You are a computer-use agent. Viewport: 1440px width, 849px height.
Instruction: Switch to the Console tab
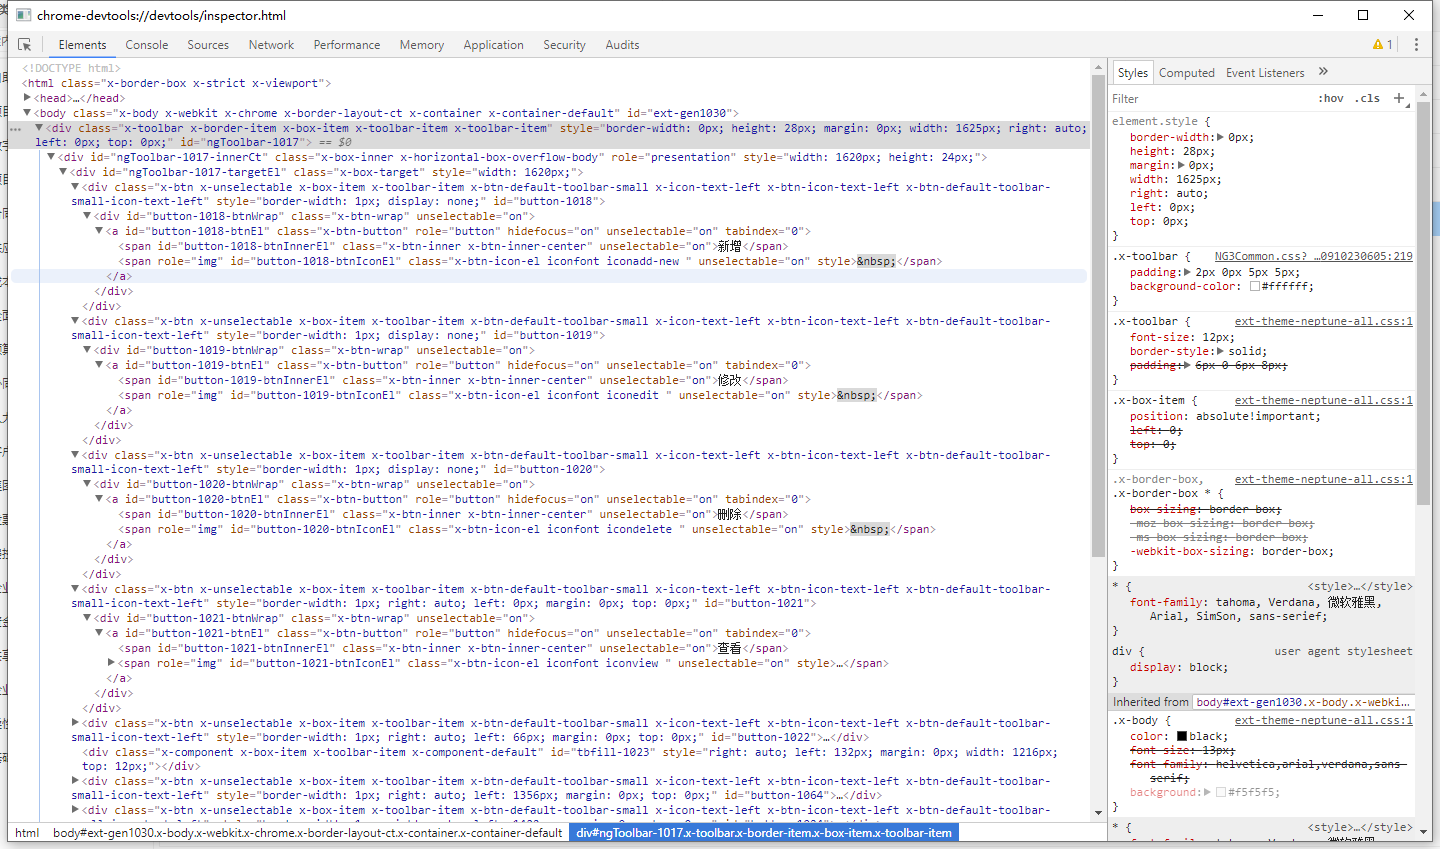coord(146,45)
